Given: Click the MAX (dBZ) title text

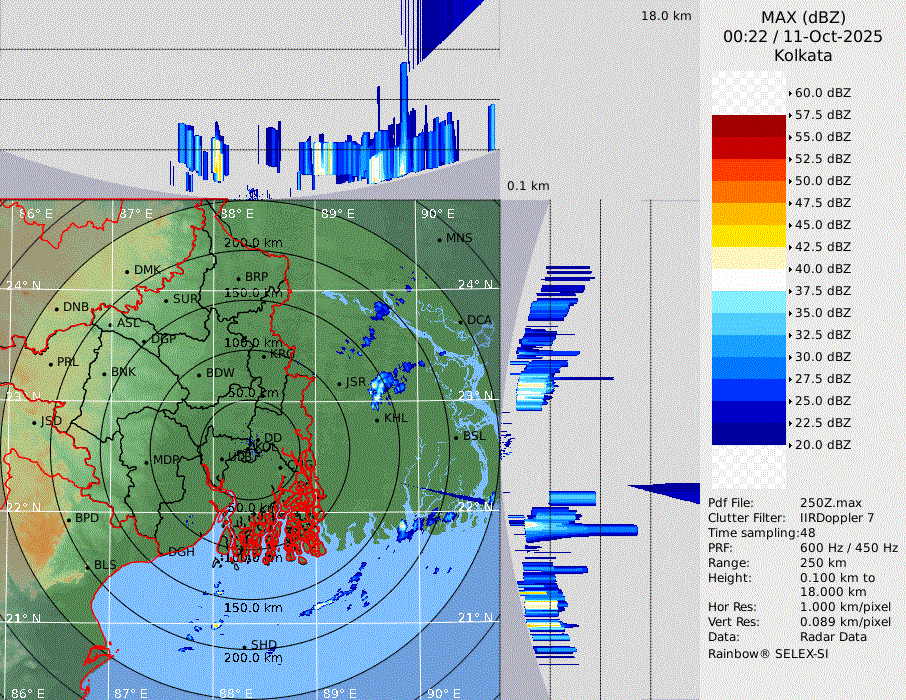Looking at the screenshot, I should [x=803, y=17].
